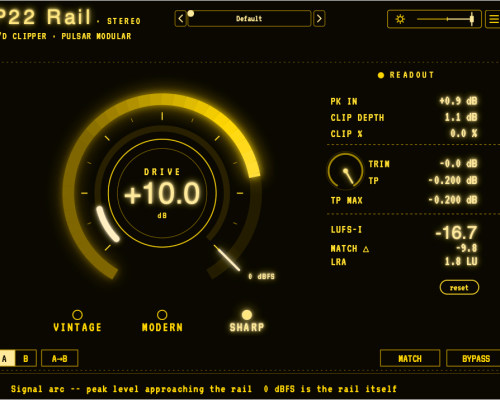The height and width of the screenshot is (400, 500).
Task: Click the CLIP DEPTH value 1.1 dB
Action: click(461, 117)
